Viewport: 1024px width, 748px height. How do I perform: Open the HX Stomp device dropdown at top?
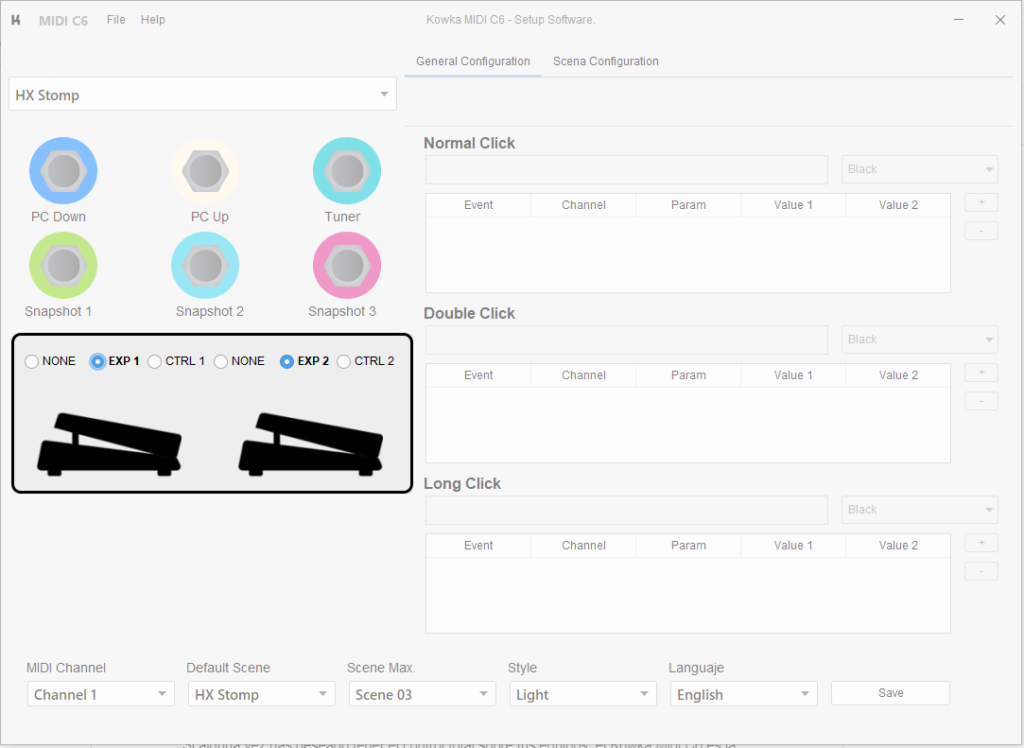pos(202,94)
